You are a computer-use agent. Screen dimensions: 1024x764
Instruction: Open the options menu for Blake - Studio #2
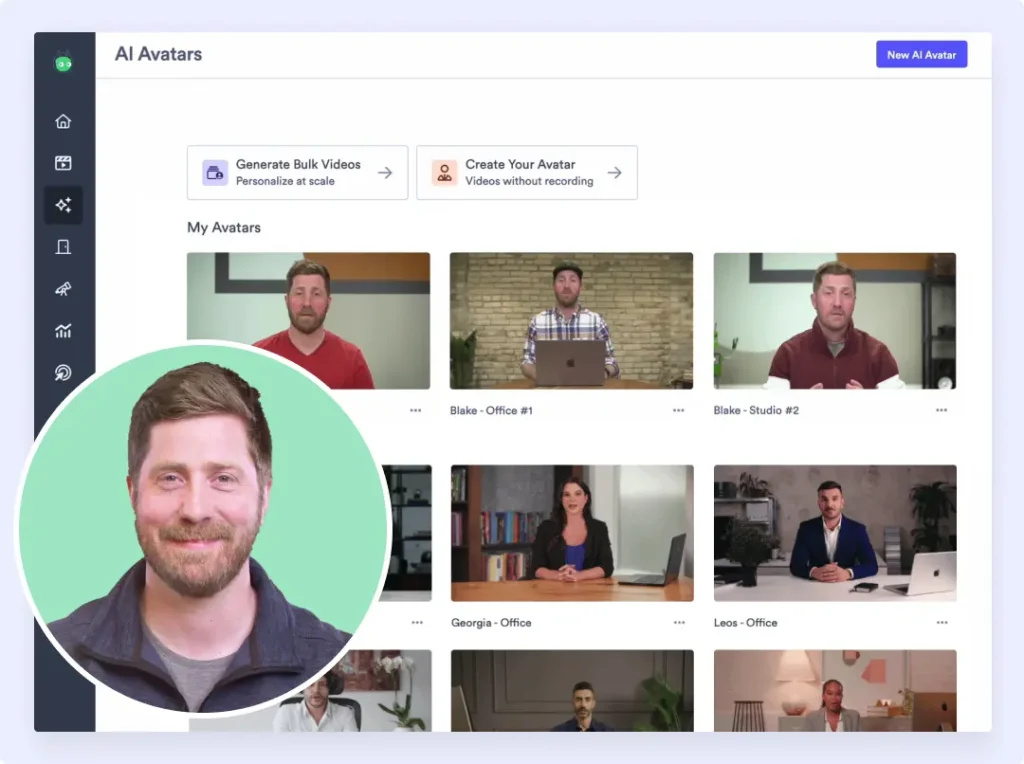[941, 409]
